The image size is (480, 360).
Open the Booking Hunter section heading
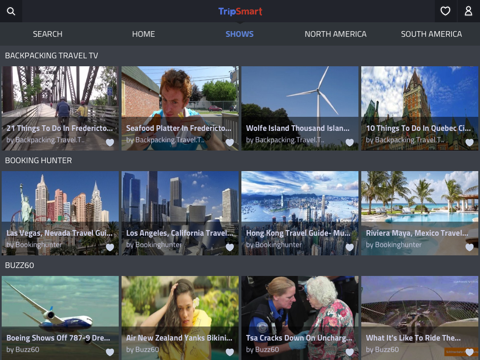(38, 160)
